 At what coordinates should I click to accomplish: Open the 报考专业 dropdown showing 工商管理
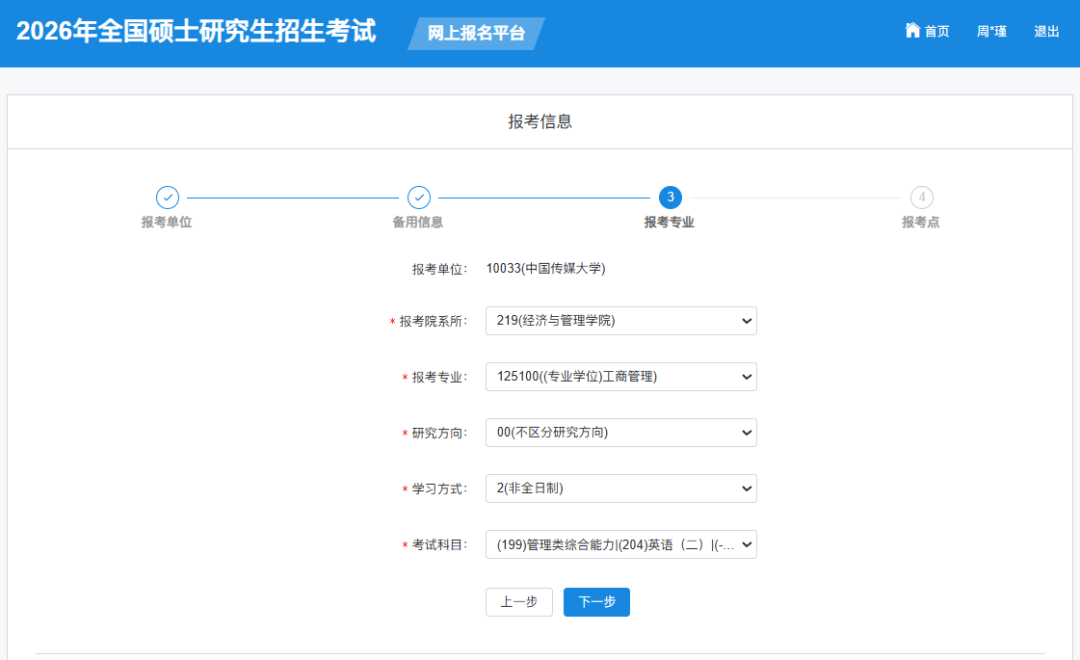620,376
